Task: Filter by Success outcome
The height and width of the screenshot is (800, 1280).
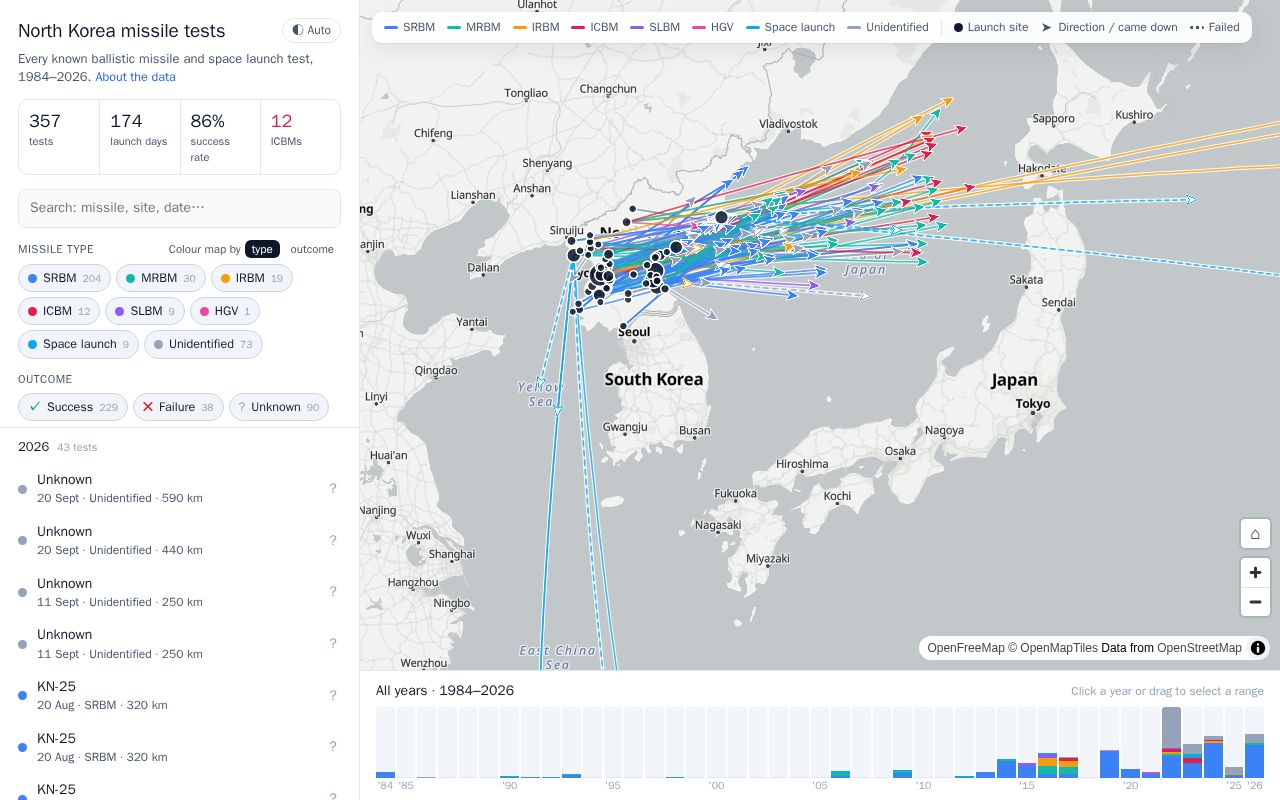Action: (x=73, y=407)
